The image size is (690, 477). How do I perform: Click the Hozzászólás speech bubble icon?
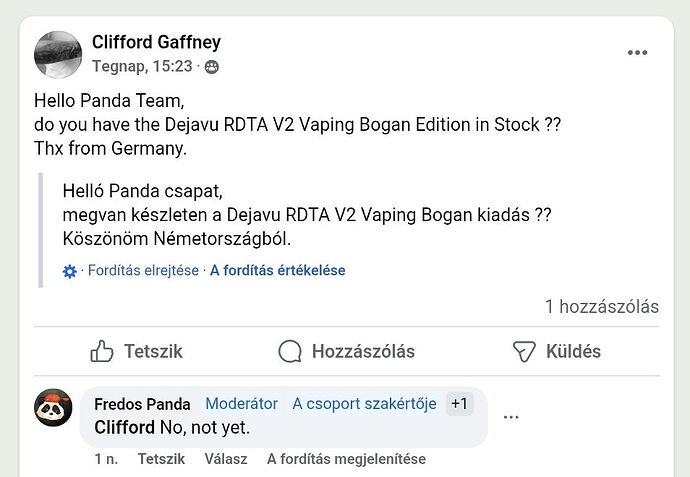pos(290,351)
